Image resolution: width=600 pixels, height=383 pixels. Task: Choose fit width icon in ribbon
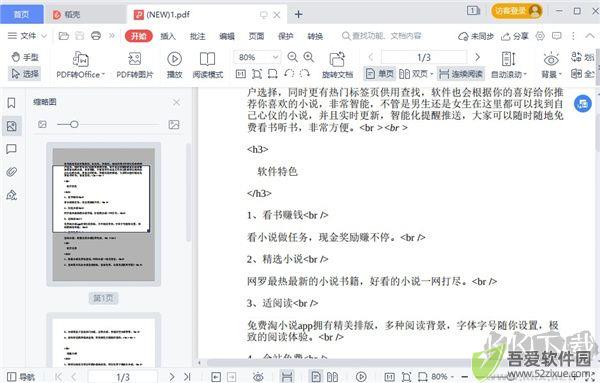click(x=272, y=73)
